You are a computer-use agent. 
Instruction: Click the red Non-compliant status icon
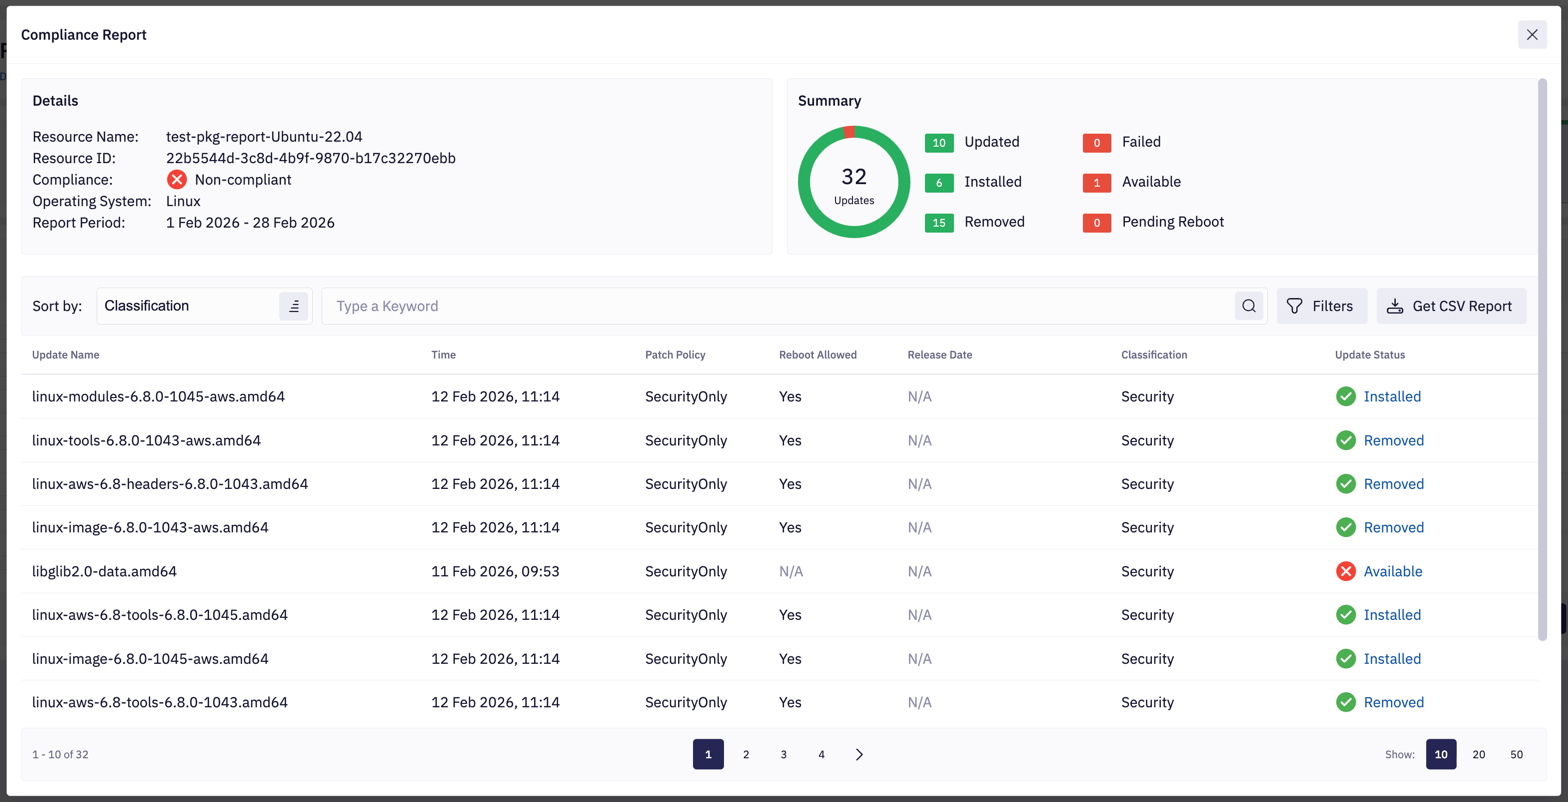tap(177, 180)
